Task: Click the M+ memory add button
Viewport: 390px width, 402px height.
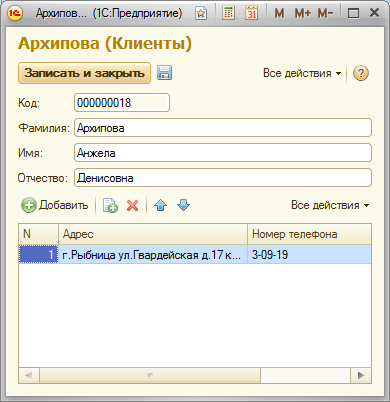Action: pyautogui.click(x=302, y=13)
